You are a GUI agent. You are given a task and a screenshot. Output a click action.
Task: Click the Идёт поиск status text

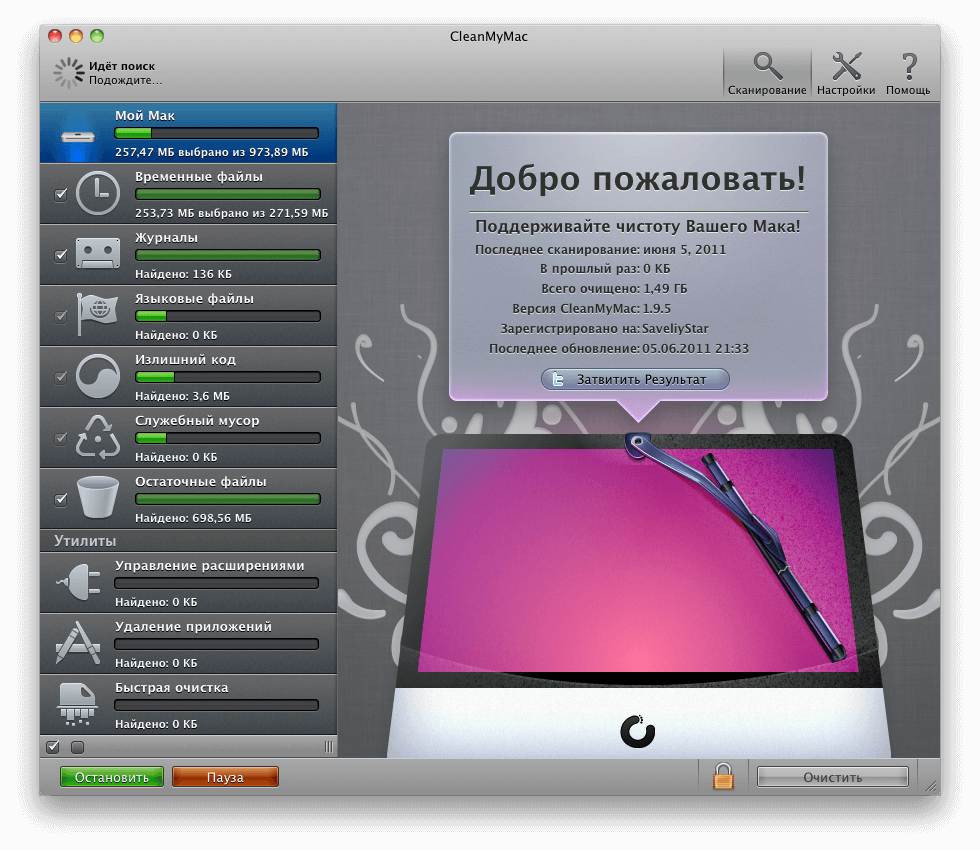pyautogui.click(x=122, y=66)
